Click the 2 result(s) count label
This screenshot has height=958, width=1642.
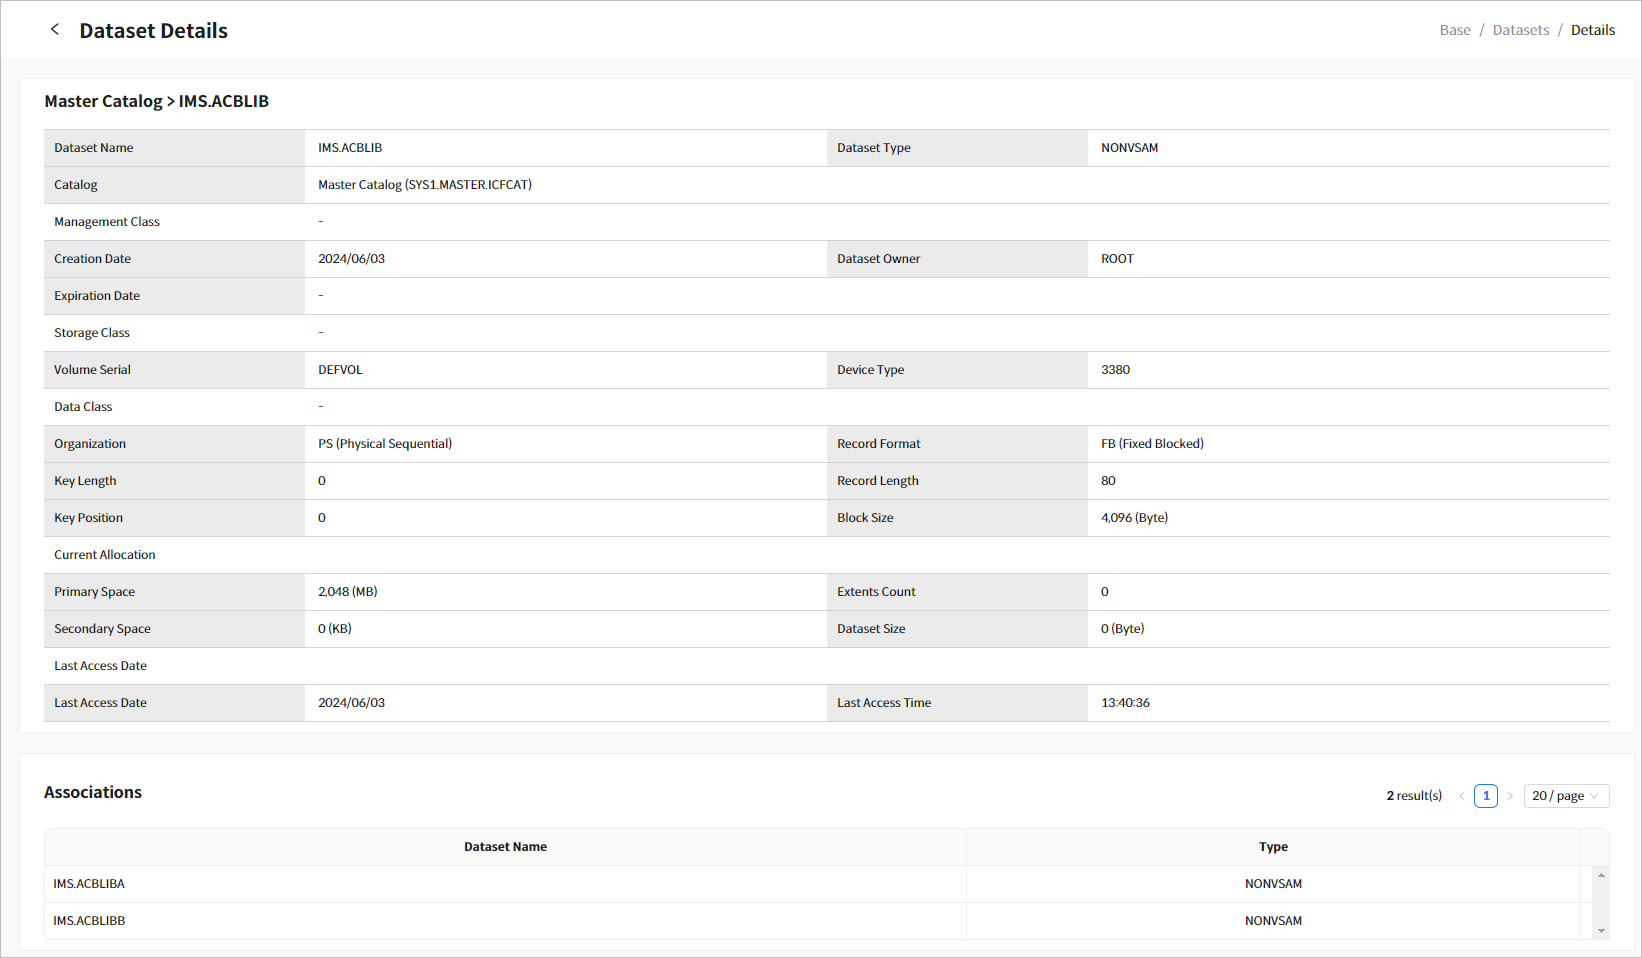(1413, 795)
